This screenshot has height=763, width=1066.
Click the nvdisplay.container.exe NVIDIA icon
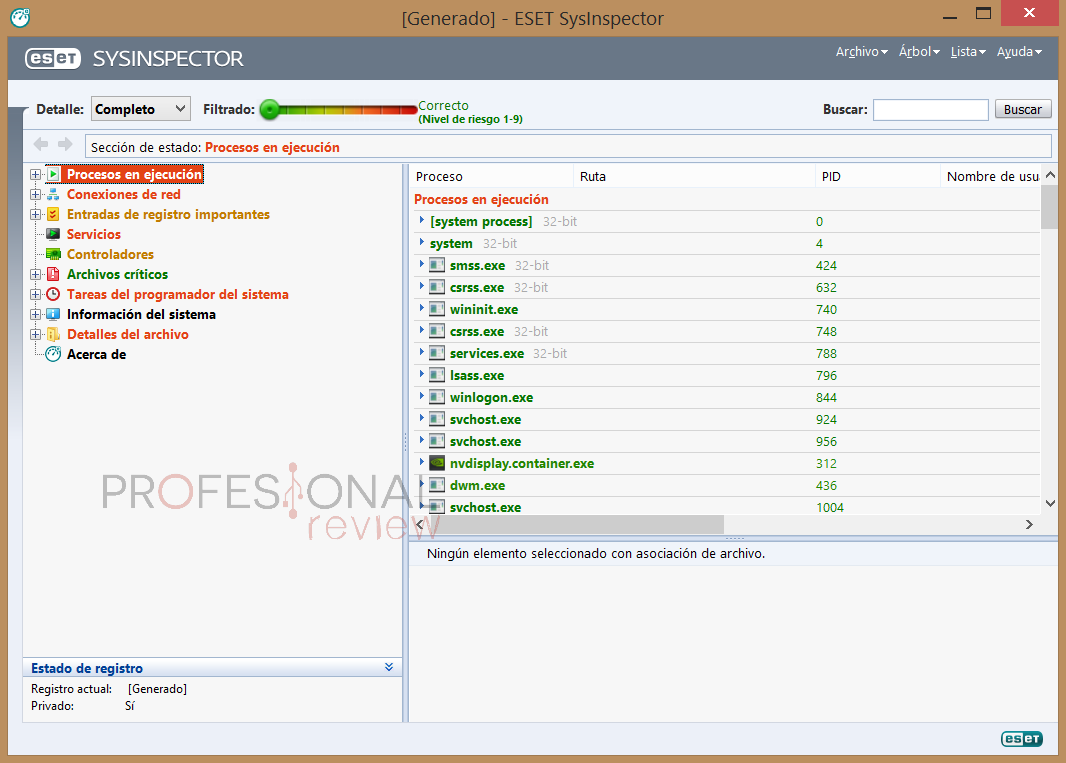click(437, 463)
